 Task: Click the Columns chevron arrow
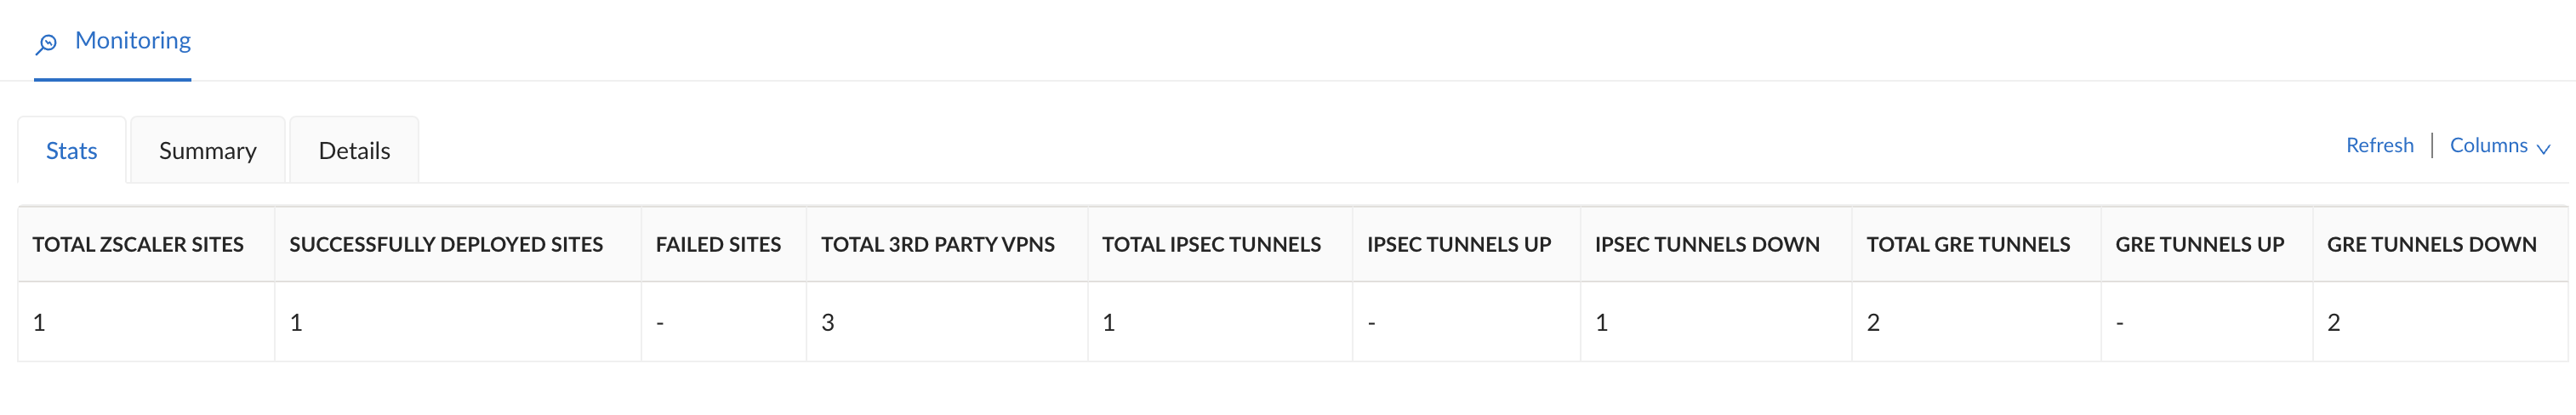coord(2544,149)
